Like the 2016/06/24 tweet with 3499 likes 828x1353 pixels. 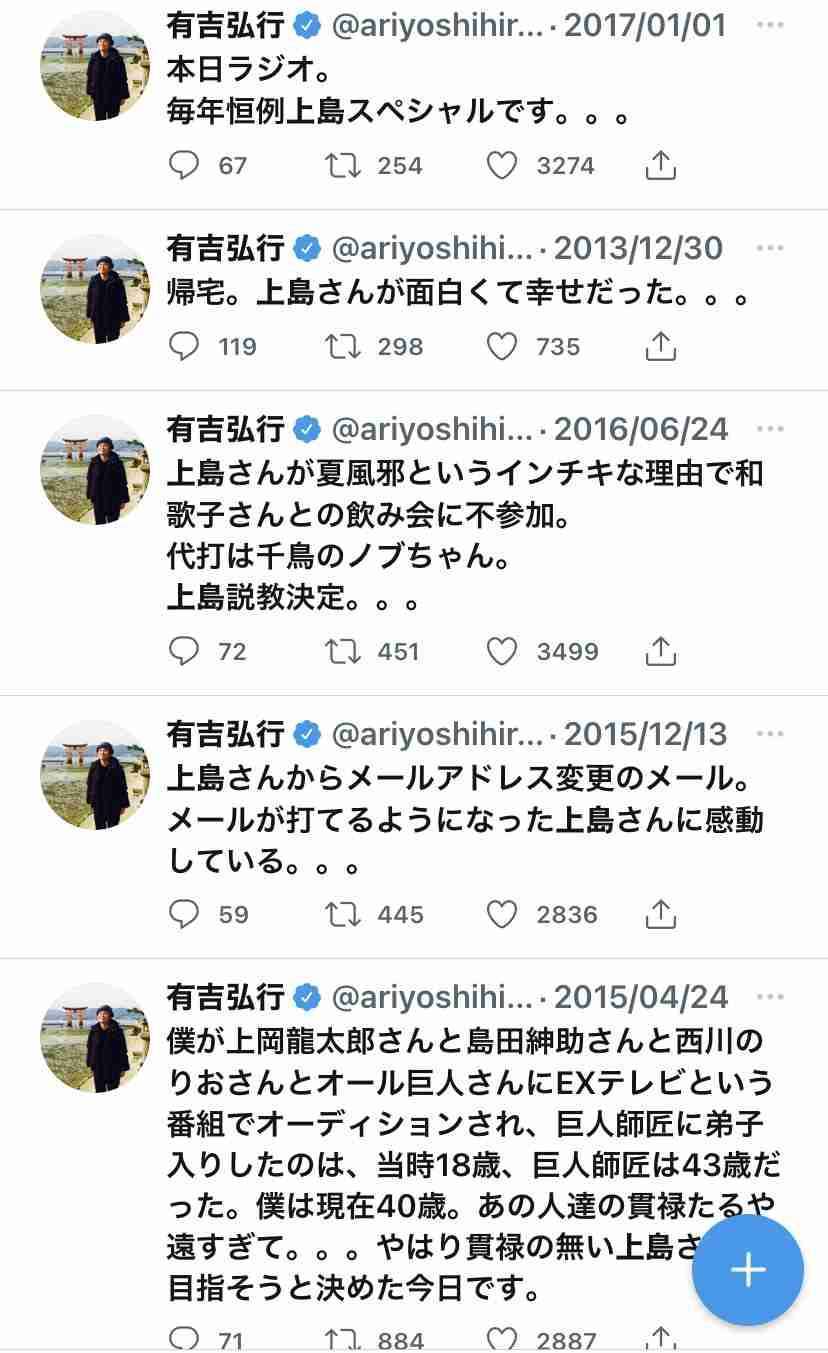[x=502, y=651]
